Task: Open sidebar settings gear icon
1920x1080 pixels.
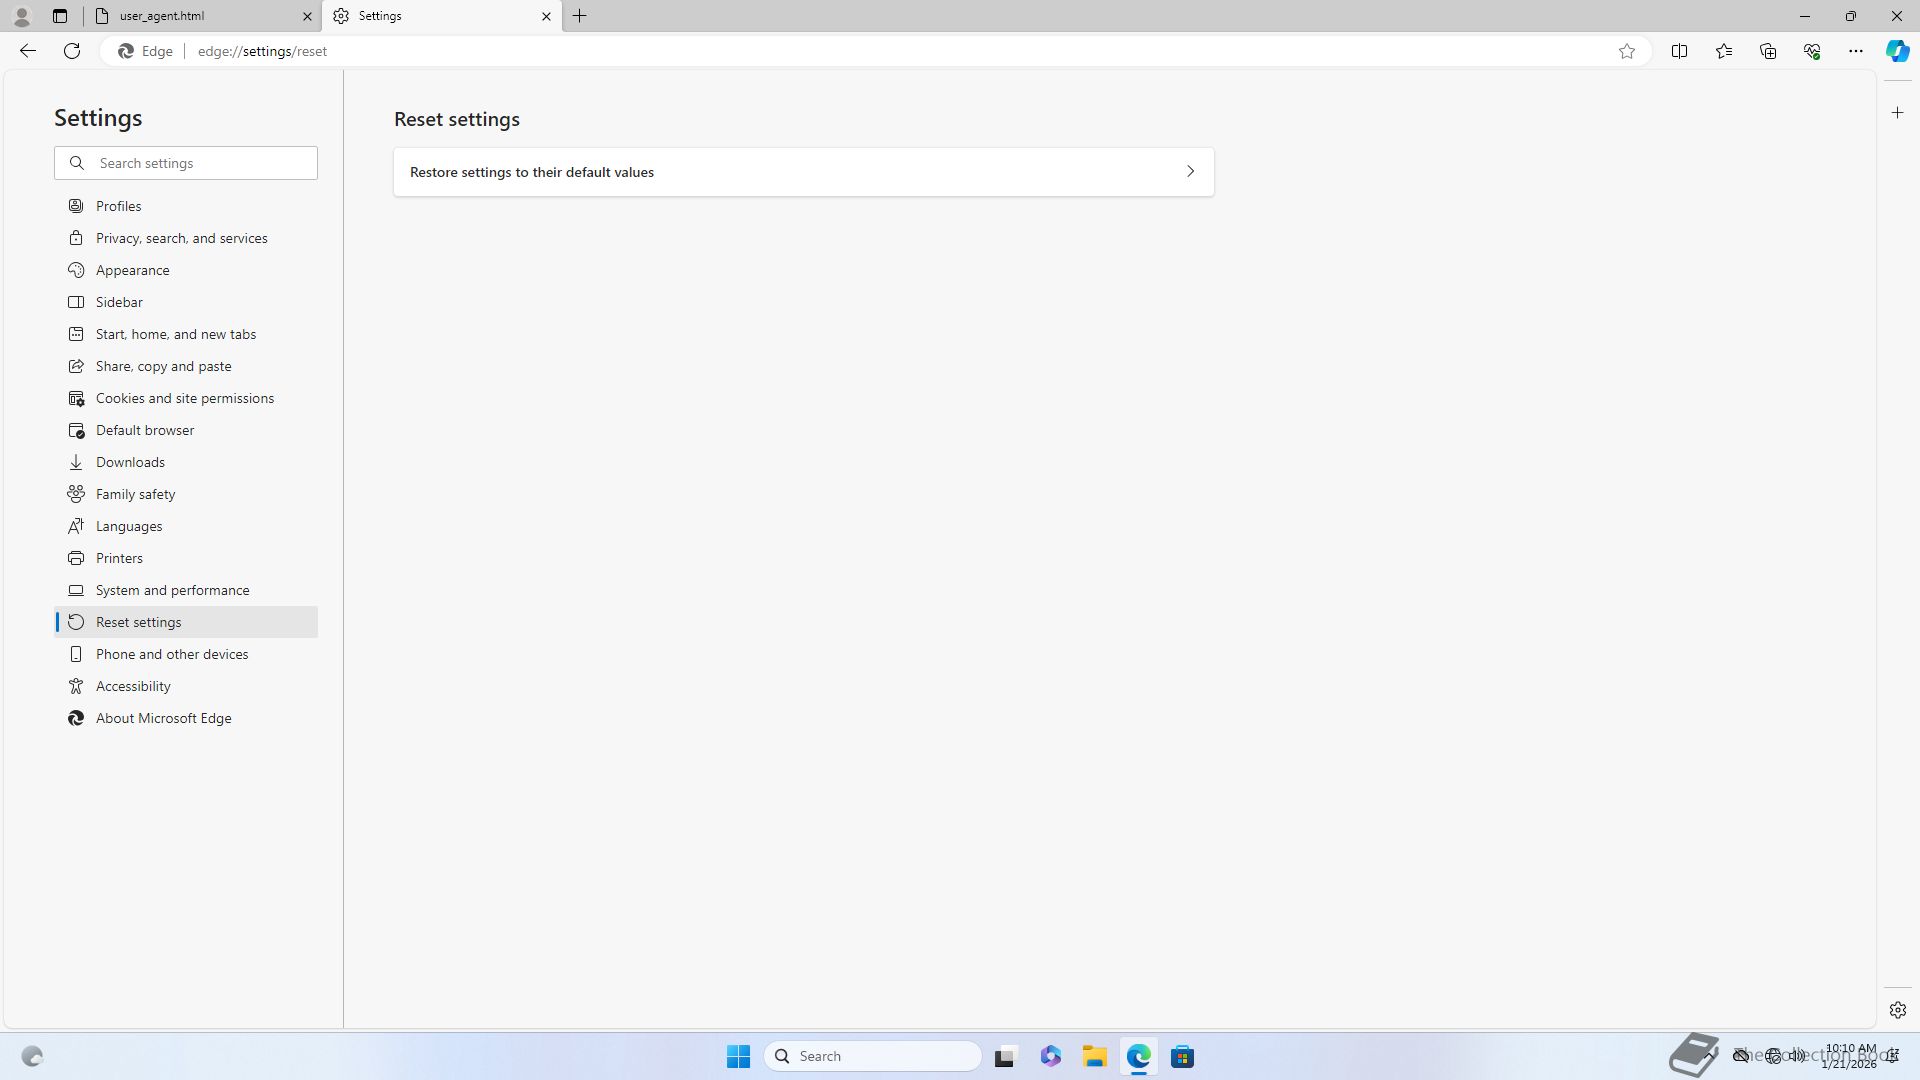Action: (x=1897, y=1010)
